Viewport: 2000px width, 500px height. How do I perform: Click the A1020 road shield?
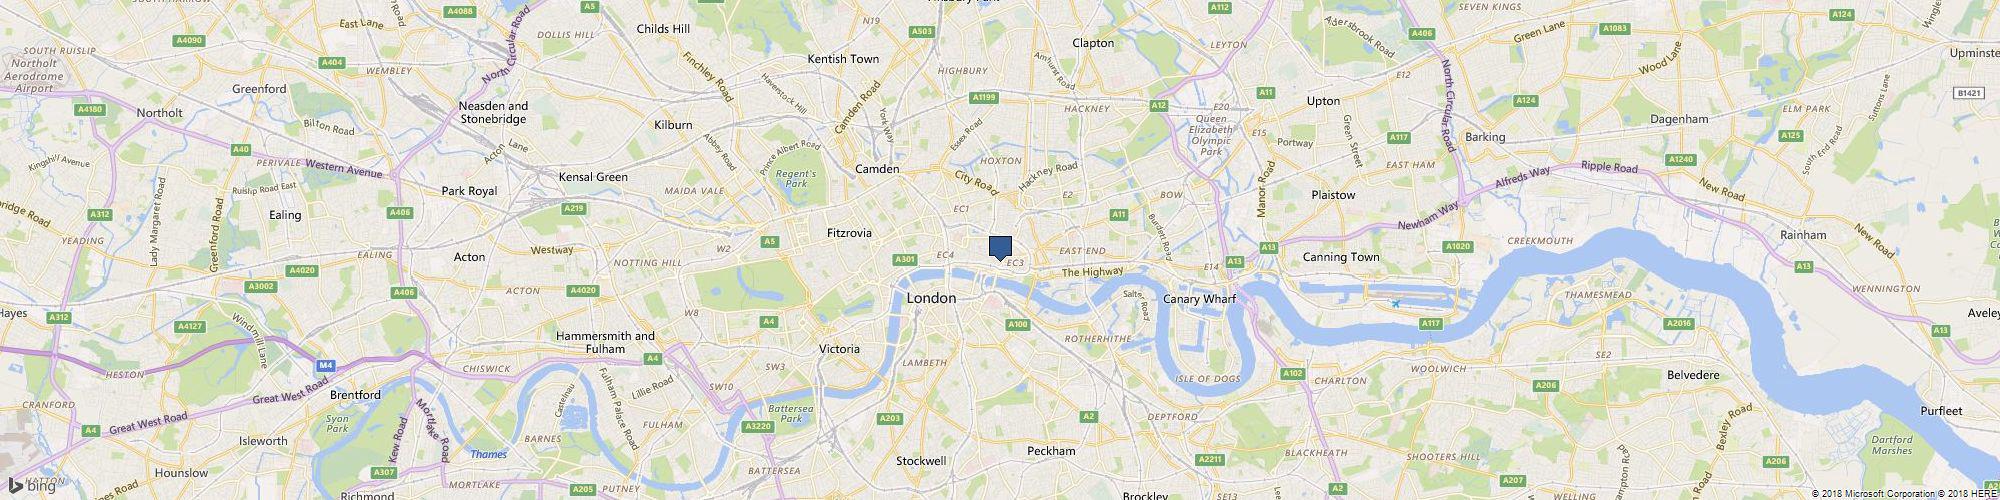1457,246
